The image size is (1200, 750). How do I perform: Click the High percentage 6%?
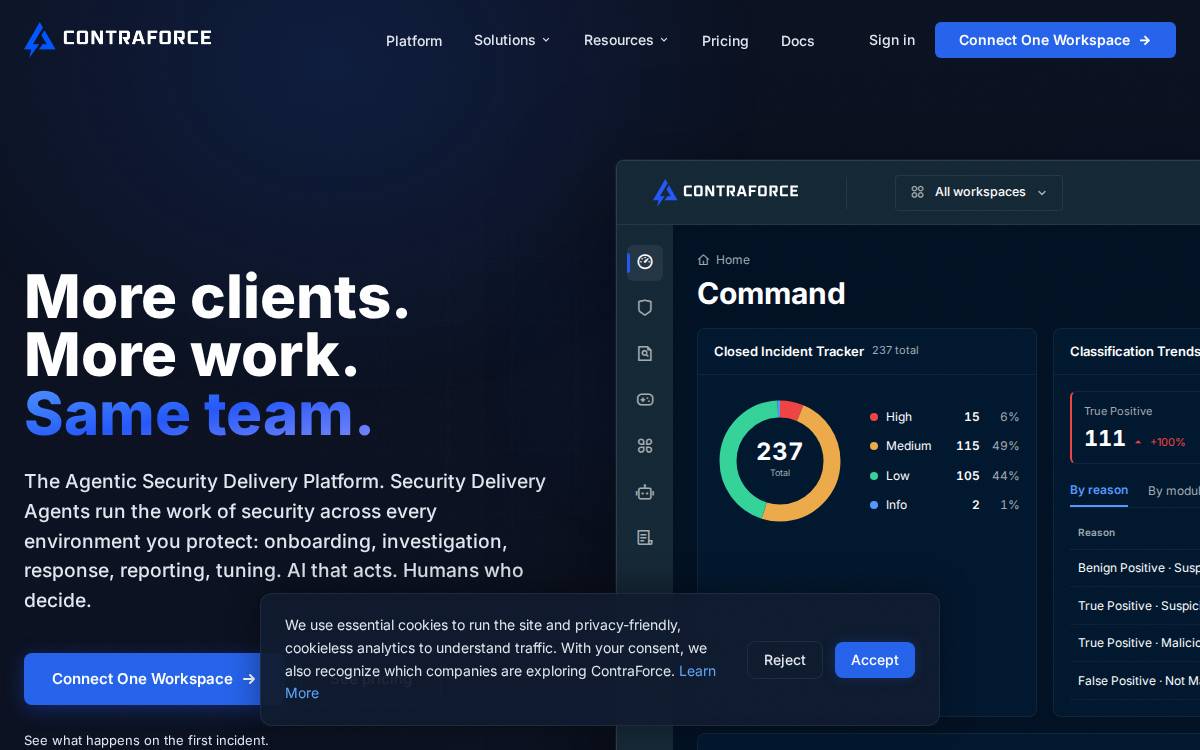[x=1010, y=417]
